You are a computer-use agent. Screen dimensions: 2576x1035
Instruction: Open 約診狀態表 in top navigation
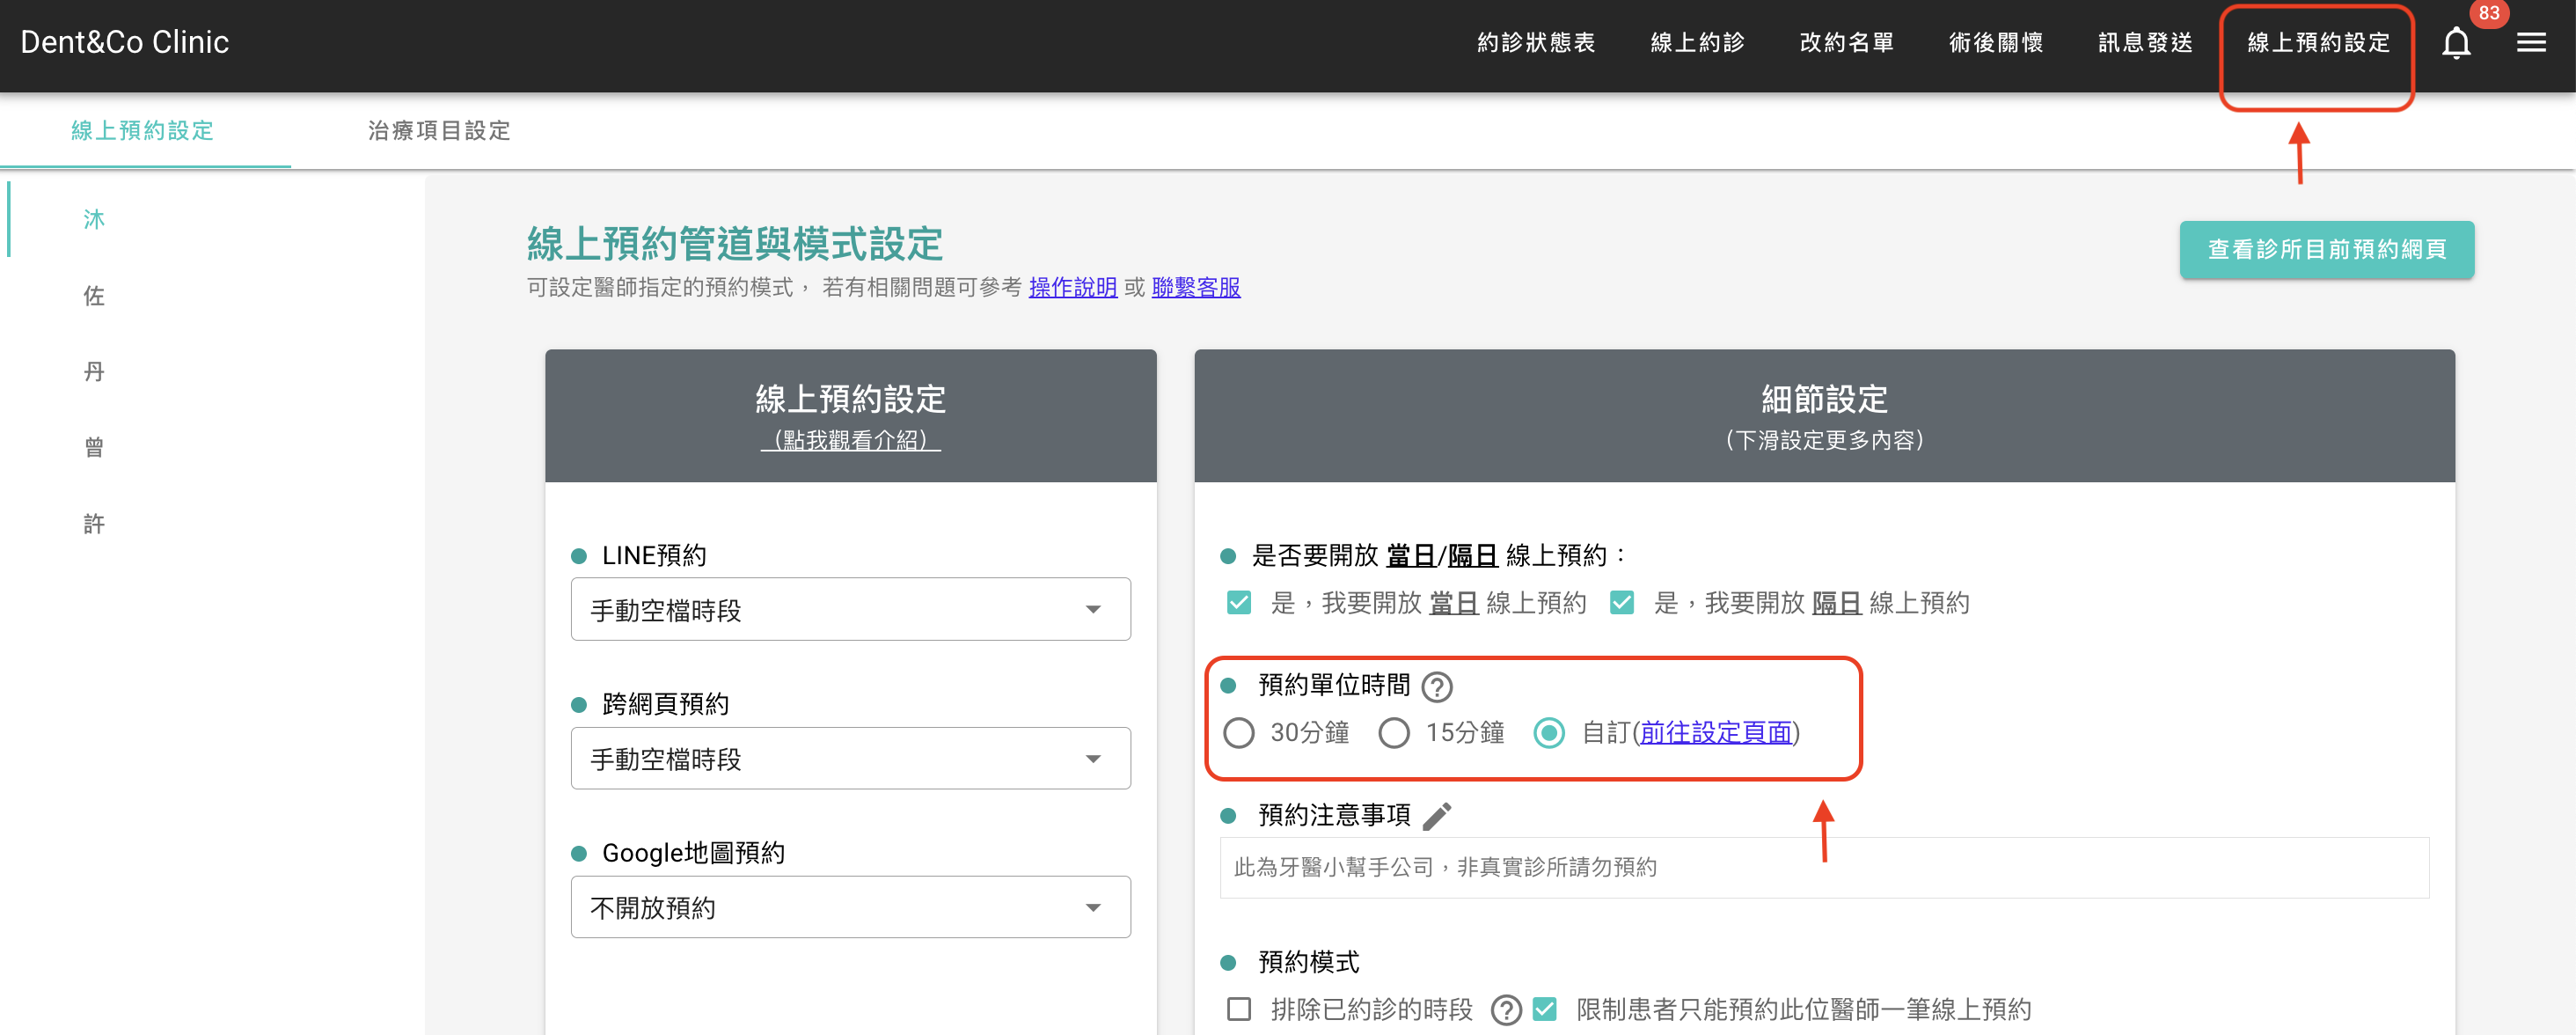tap(1536, 43)
